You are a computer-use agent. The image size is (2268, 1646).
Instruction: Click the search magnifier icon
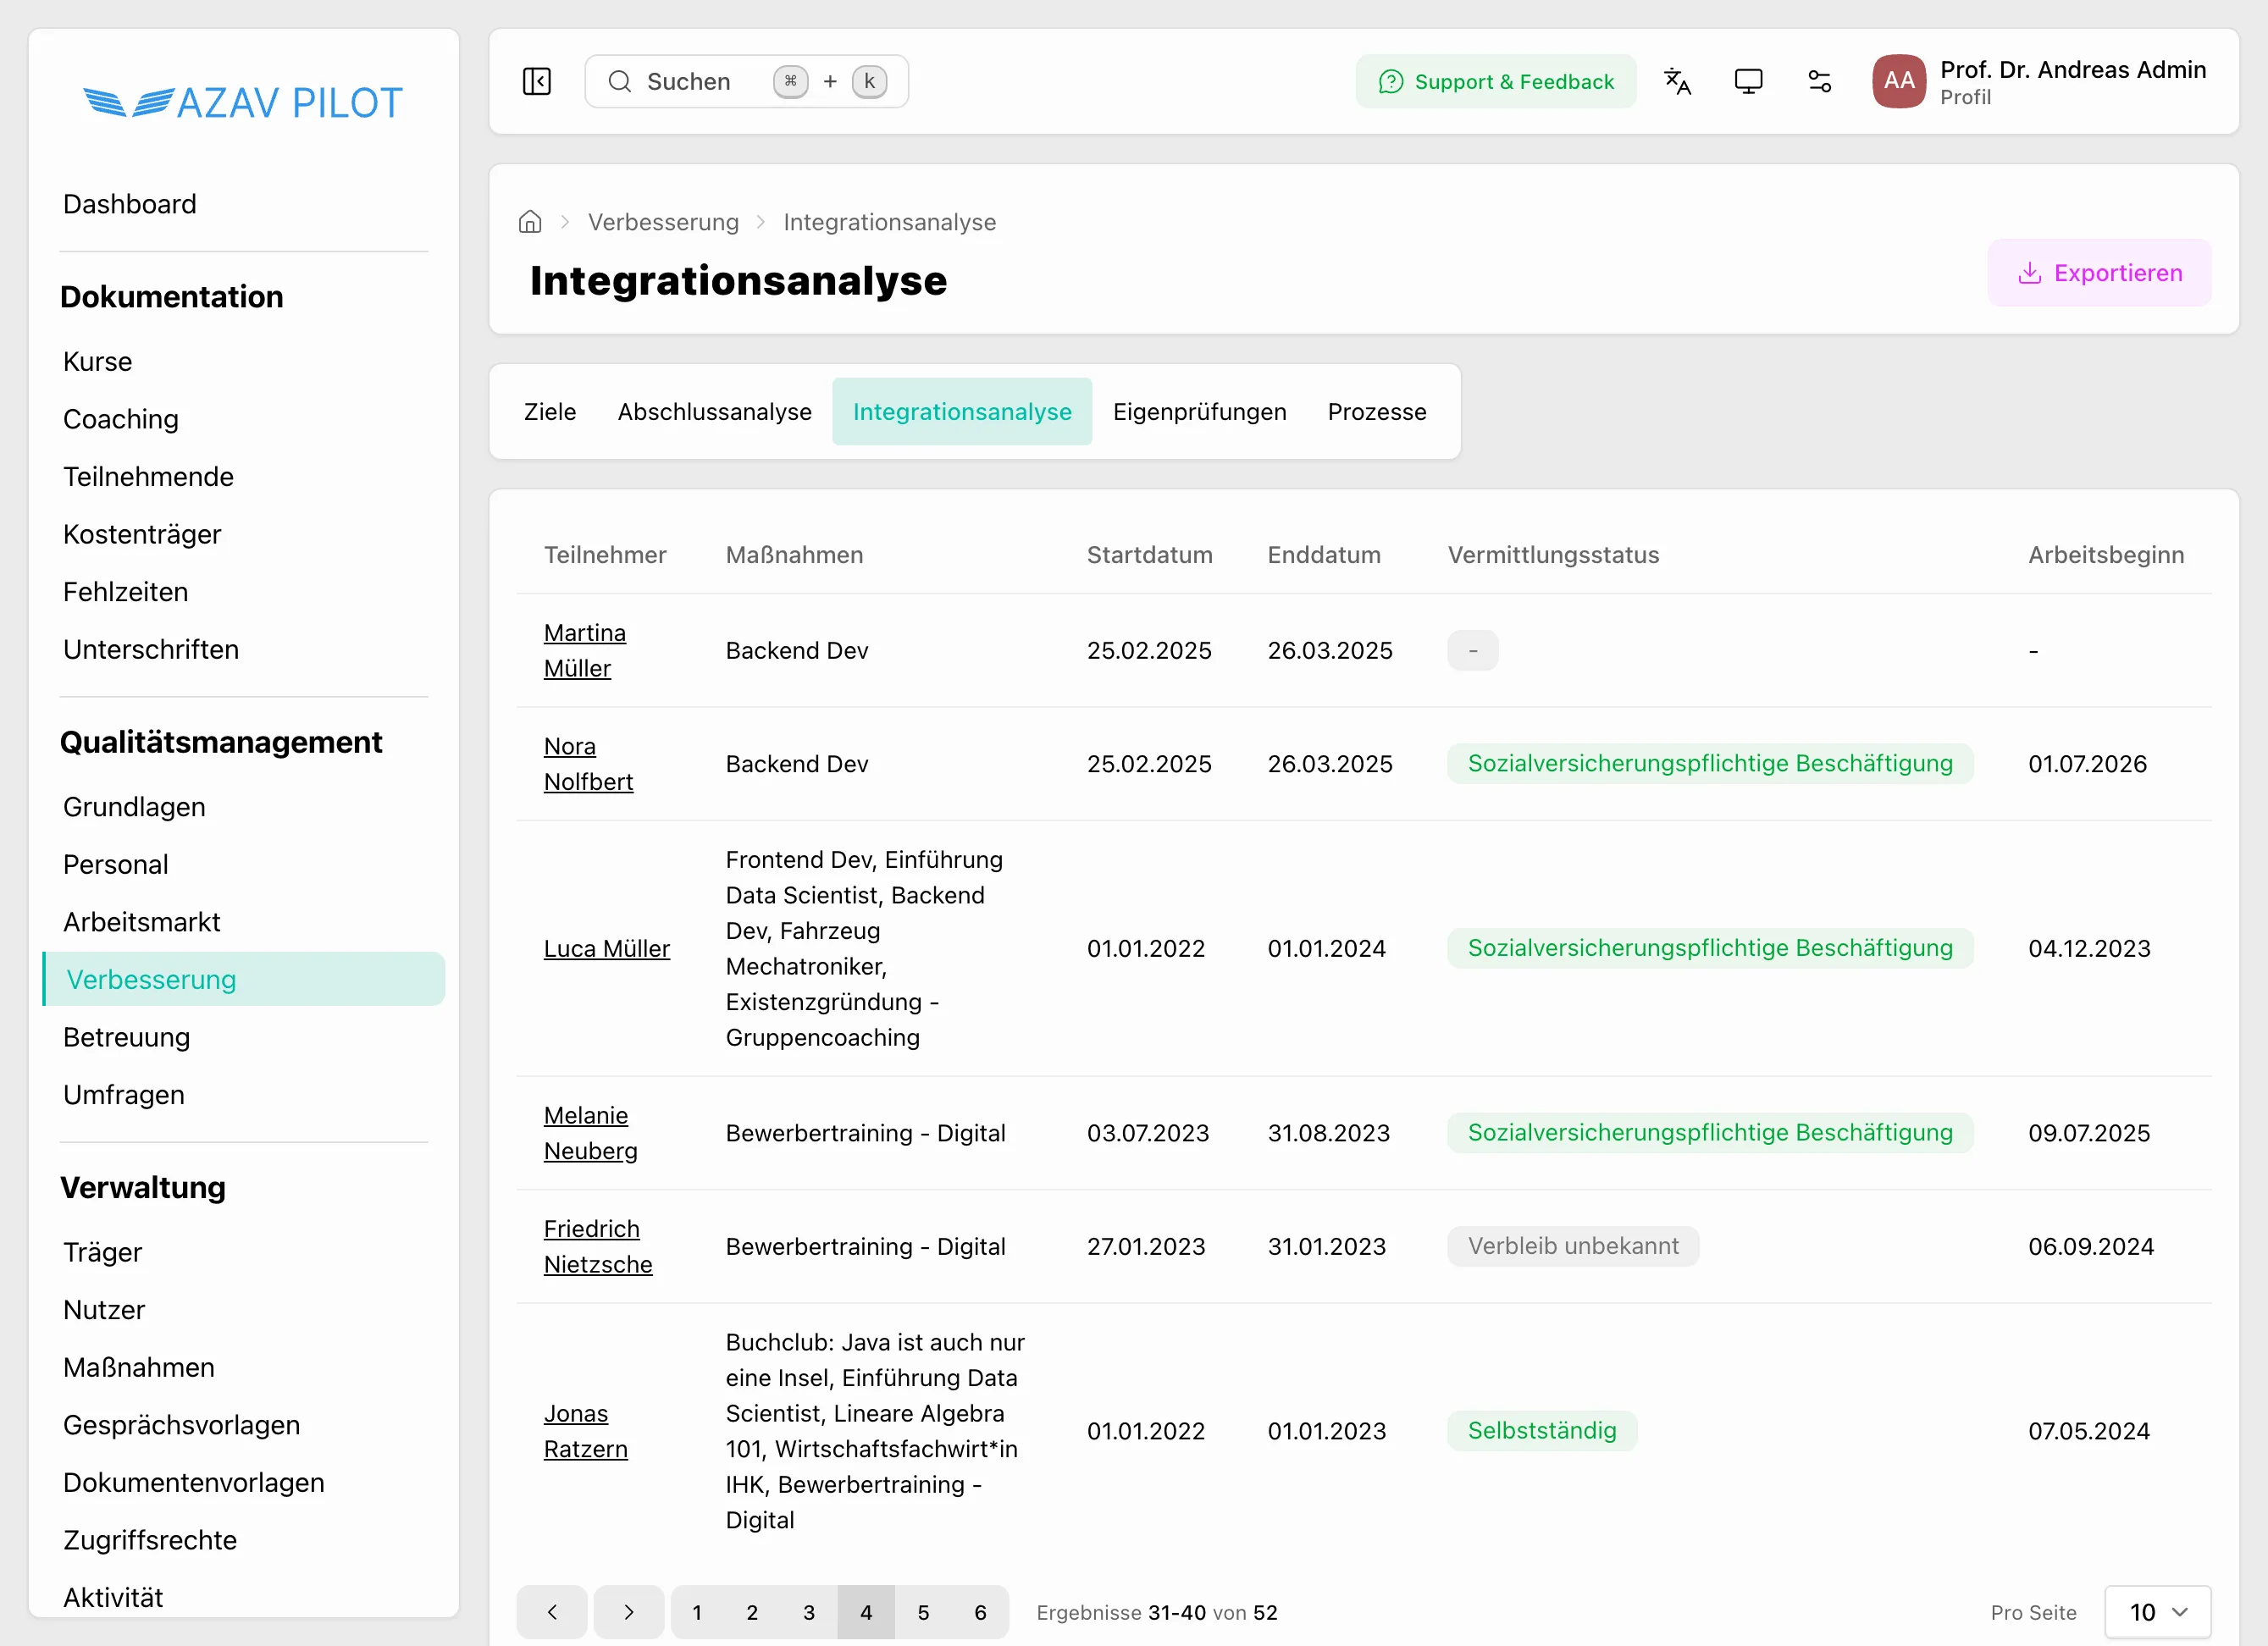pyautogui.click(x=620, y=81)
